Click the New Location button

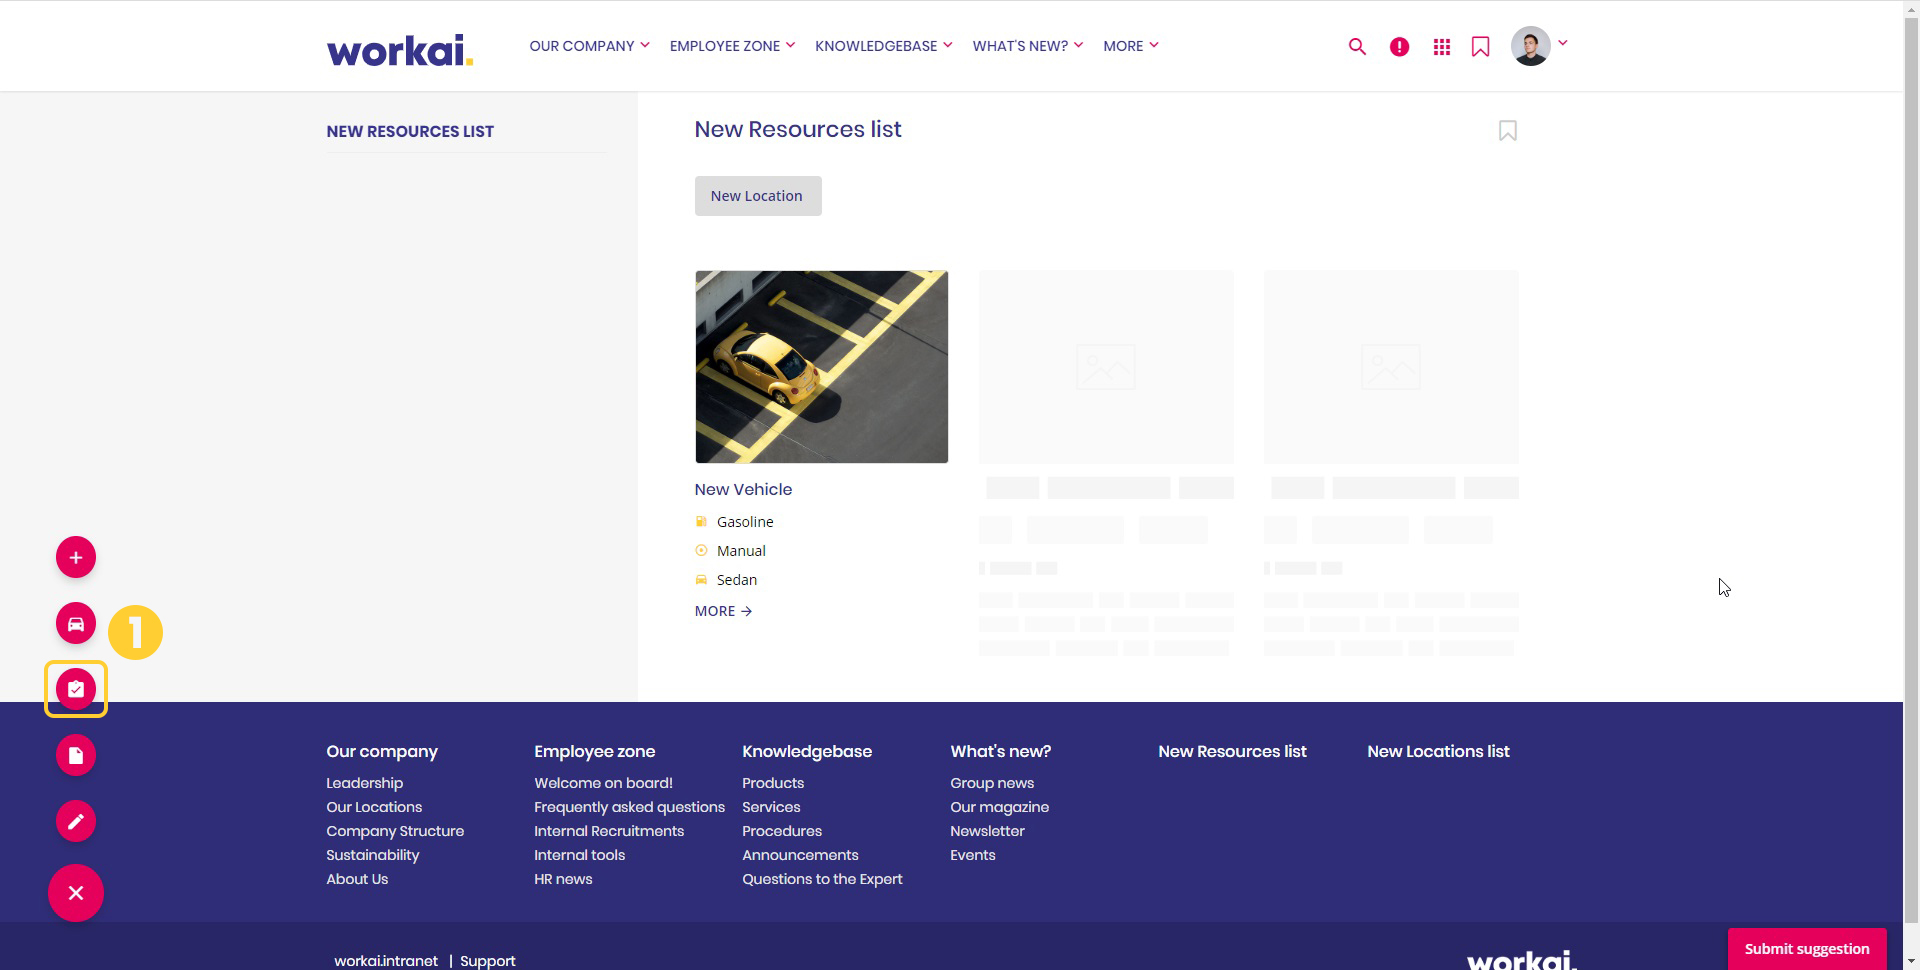(758, 196)
